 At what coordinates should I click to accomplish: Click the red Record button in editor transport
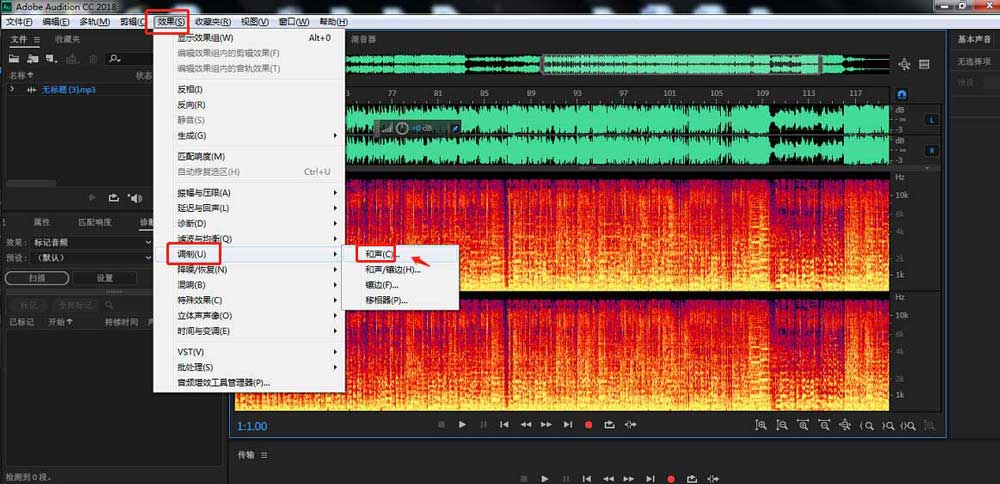tap(588, 425)
